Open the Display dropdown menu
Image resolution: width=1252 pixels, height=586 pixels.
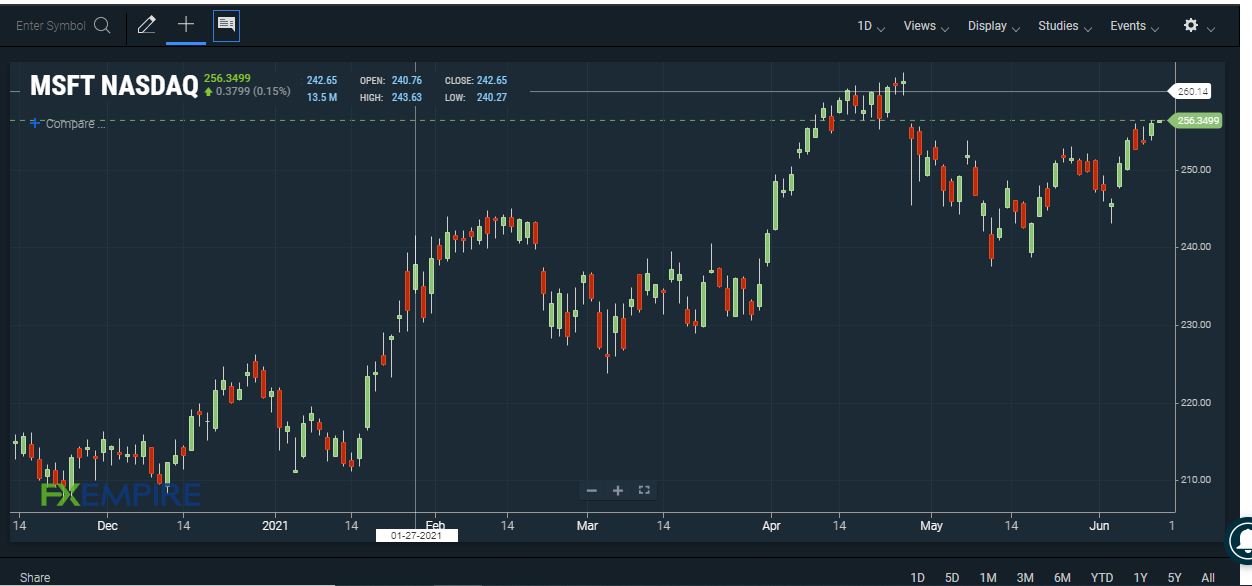(994, 26)
